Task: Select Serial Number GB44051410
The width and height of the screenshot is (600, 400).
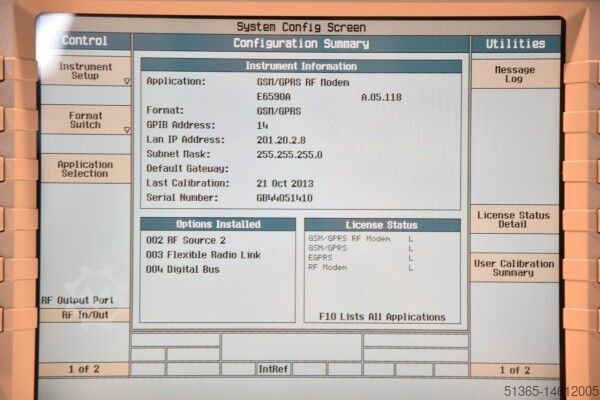Action: [x=284, y=198]
